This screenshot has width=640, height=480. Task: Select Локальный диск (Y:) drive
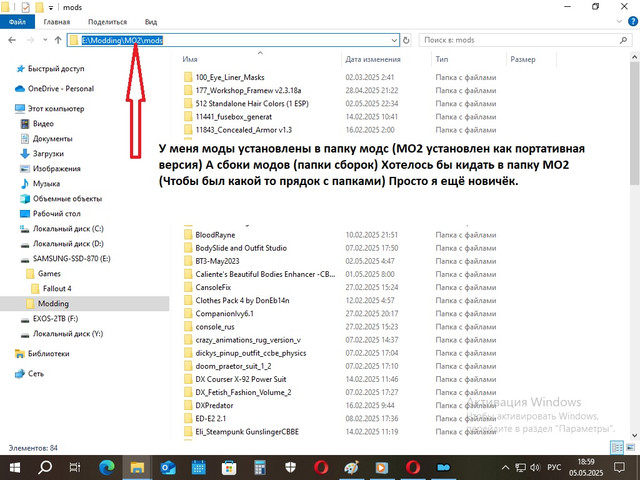62,333
